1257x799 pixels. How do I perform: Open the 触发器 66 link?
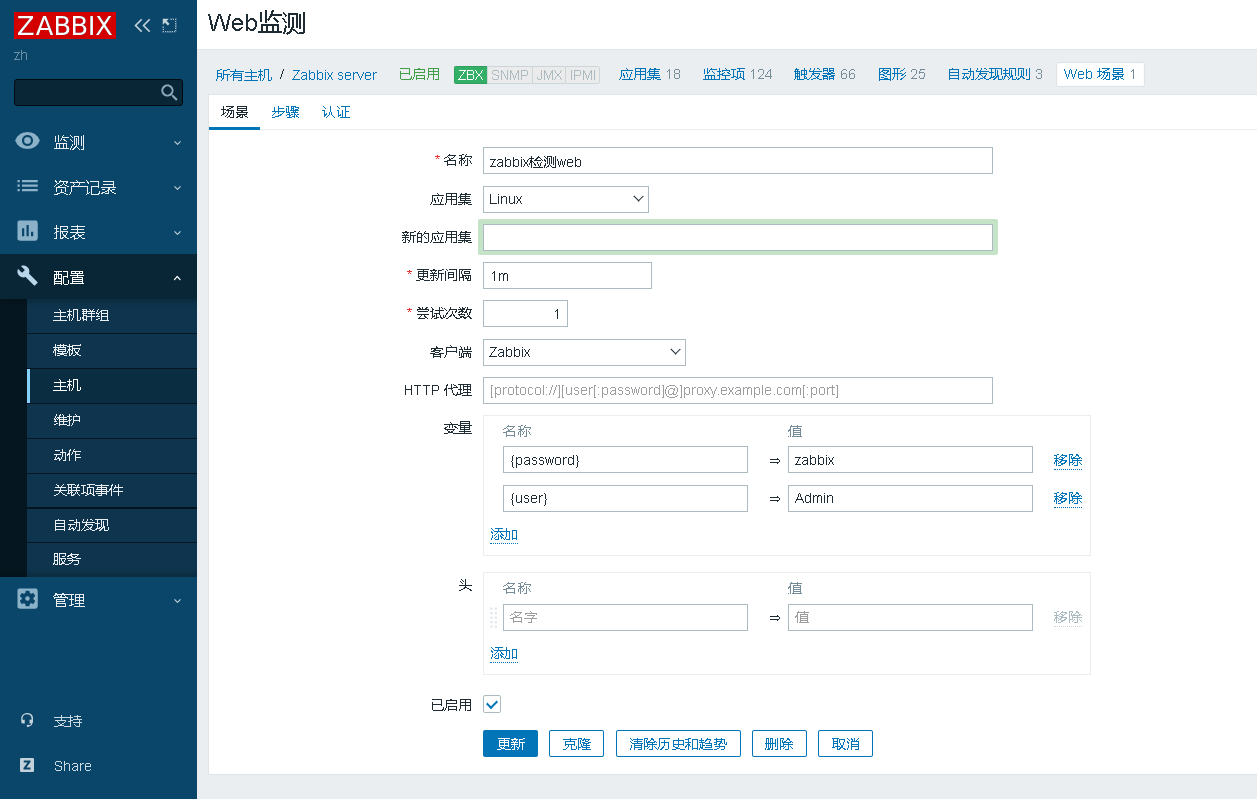pyautogui.click(x=824, y=74)
